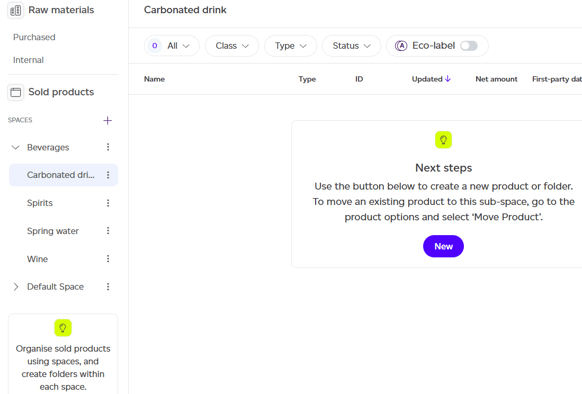Sort by the Name column header
Image resolution: width=582 pixels, height=394 pixels.
click(x=154, y=79)
